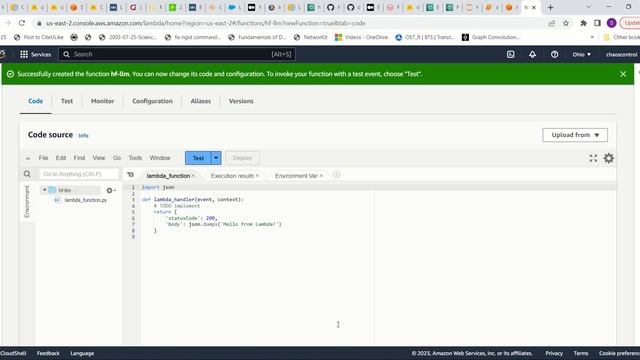Click the Deploy button
The width and height of the screenshot is (640, 360).
[x=242, y=158]
